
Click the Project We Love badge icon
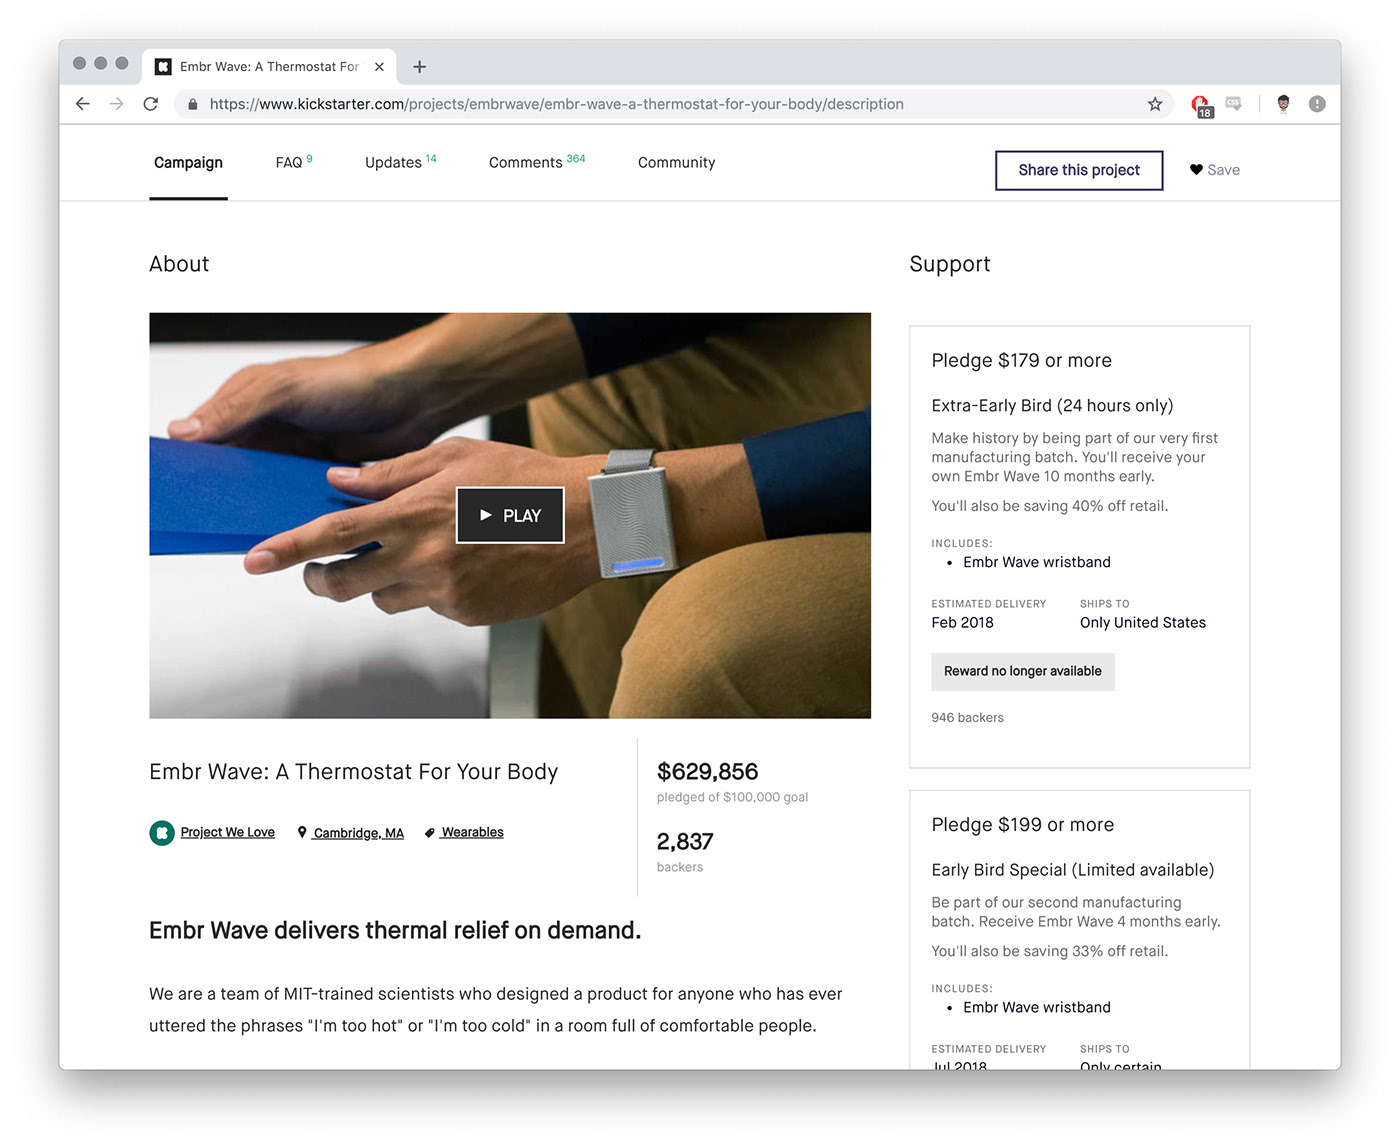[162, 833]
